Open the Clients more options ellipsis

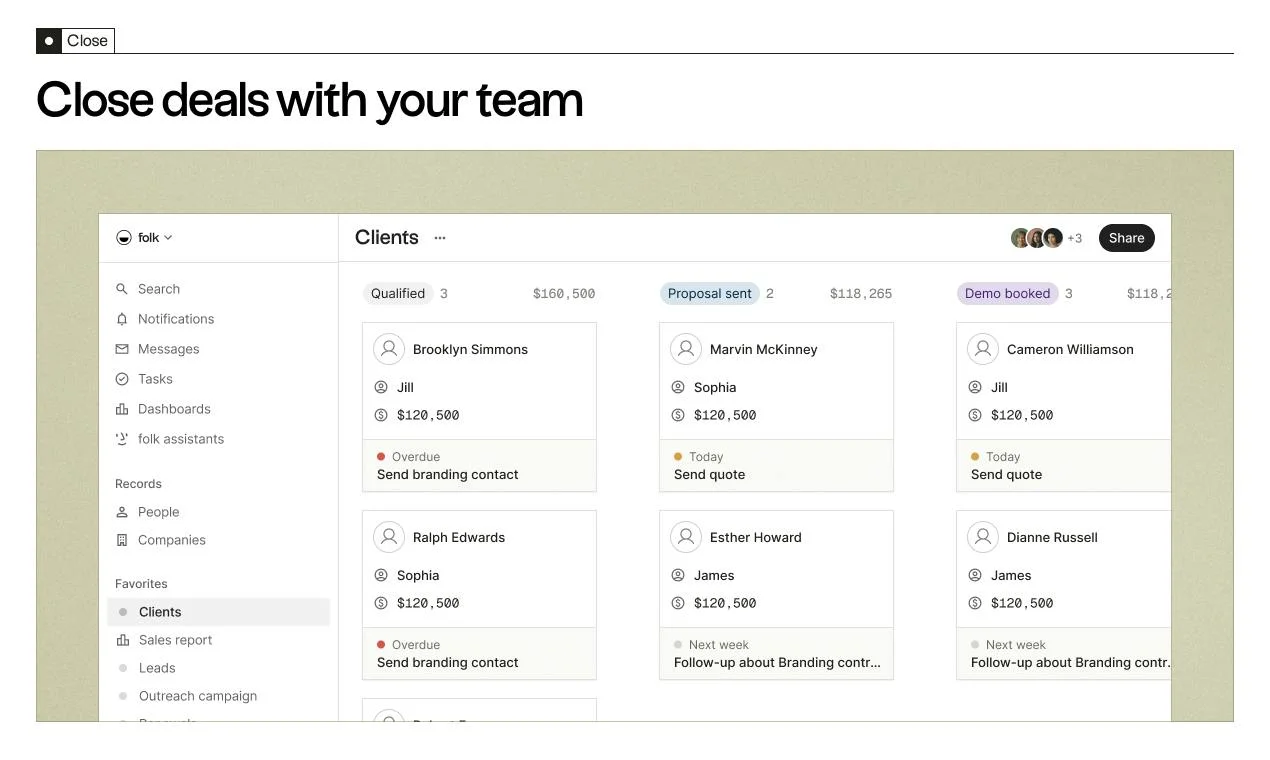tap(440, 238)
